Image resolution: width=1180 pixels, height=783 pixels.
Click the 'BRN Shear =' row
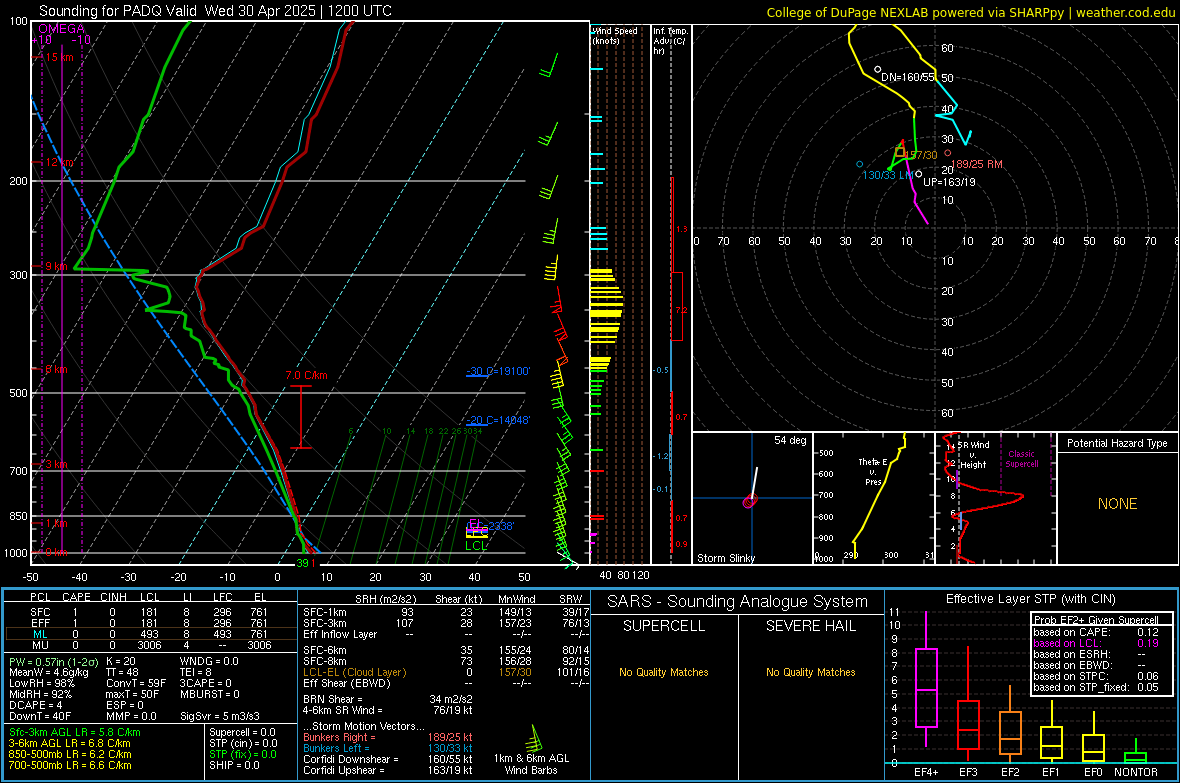pyautogui.click(x=388, y=699)
